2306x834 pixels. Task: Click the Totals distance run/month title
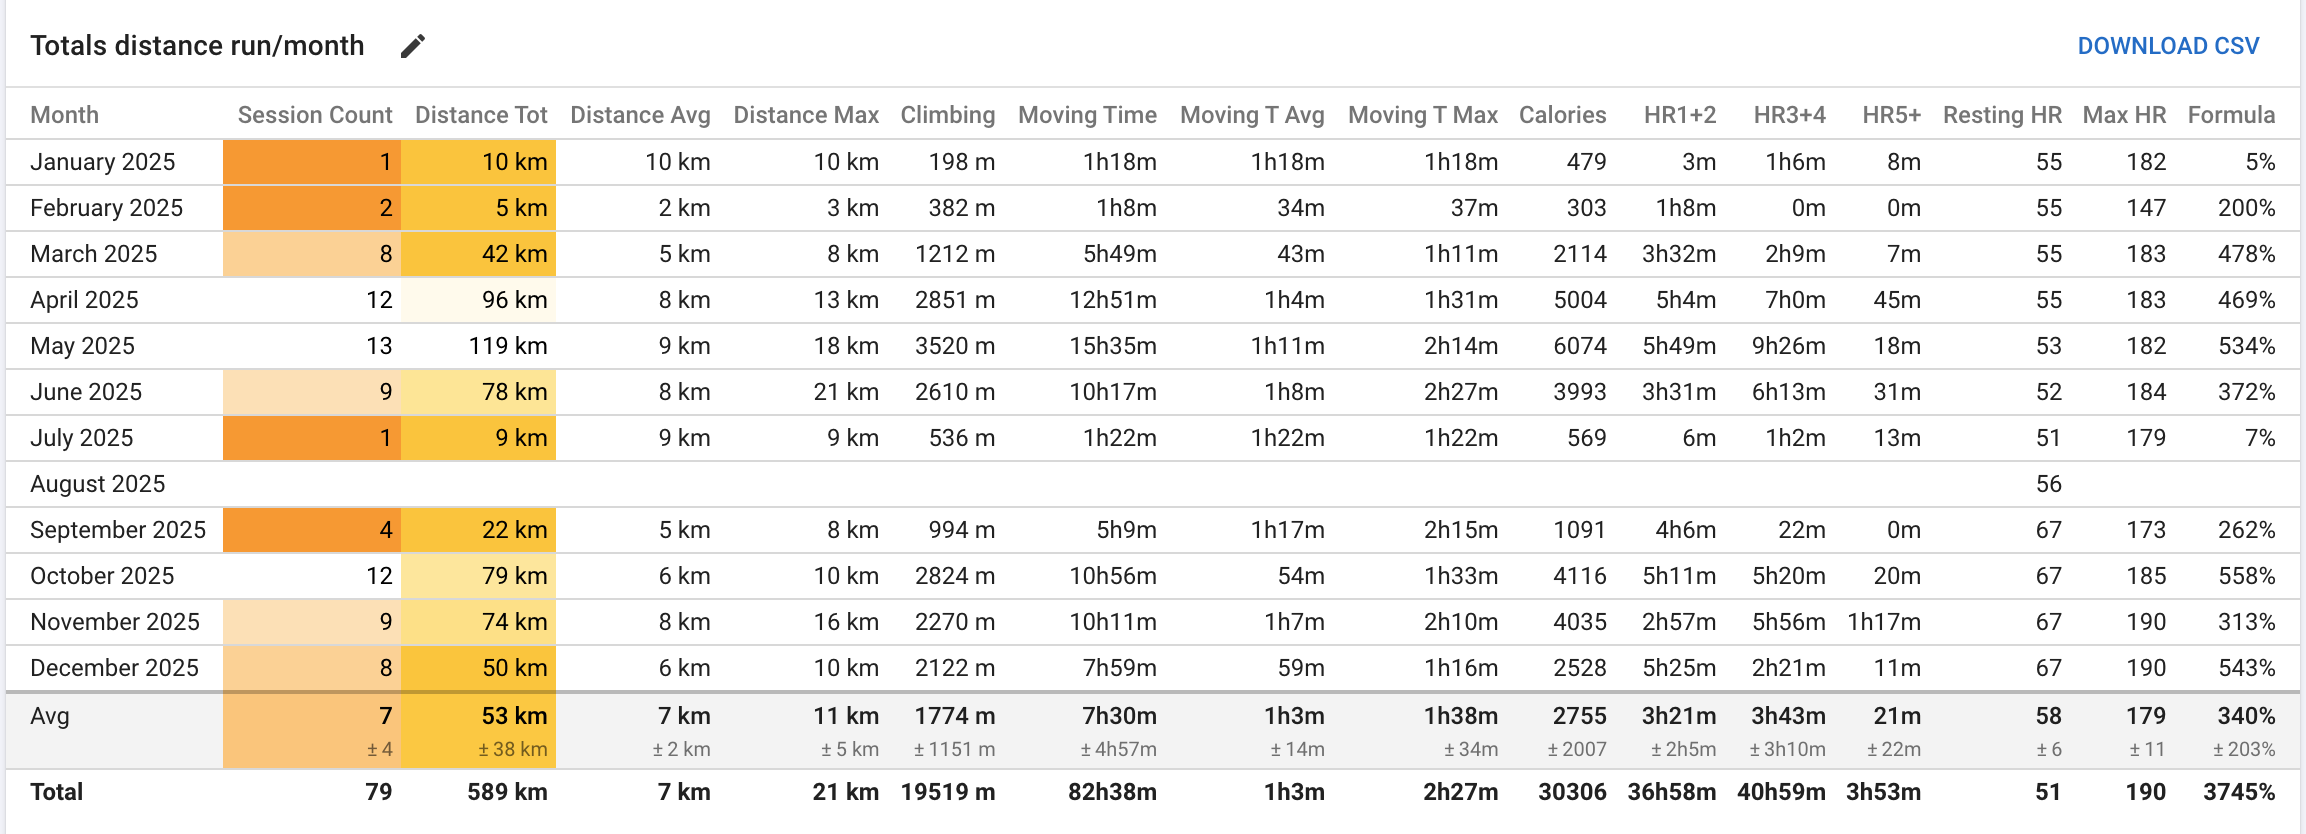coord(197,45)
